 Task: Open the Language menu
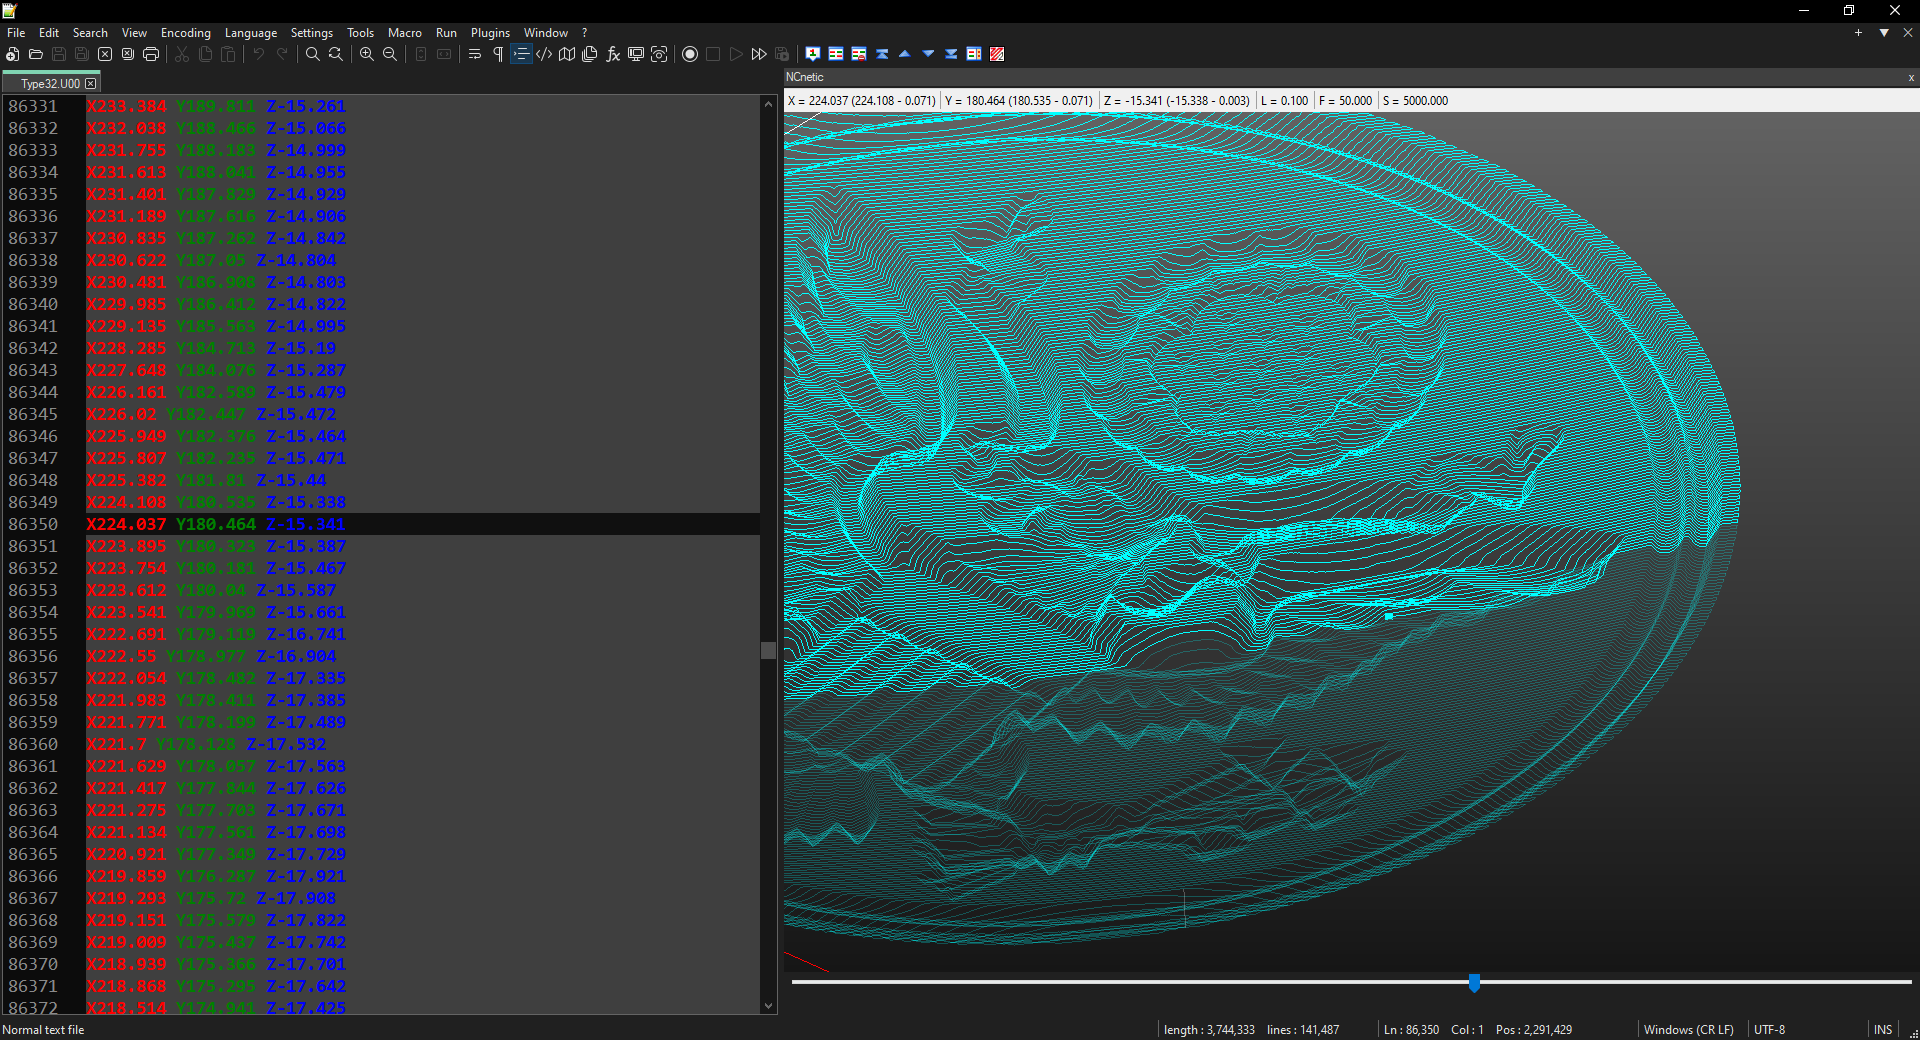(251, 33)
